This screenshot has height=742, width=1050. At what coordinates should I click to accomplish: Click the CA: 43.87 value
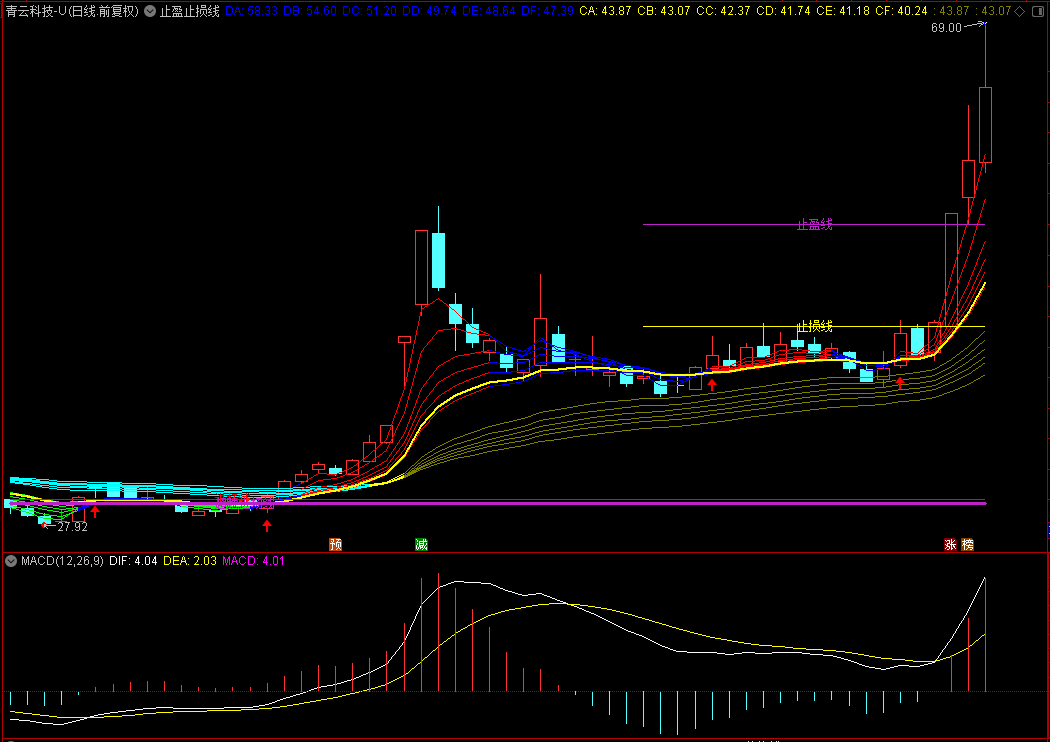point(605,11)
